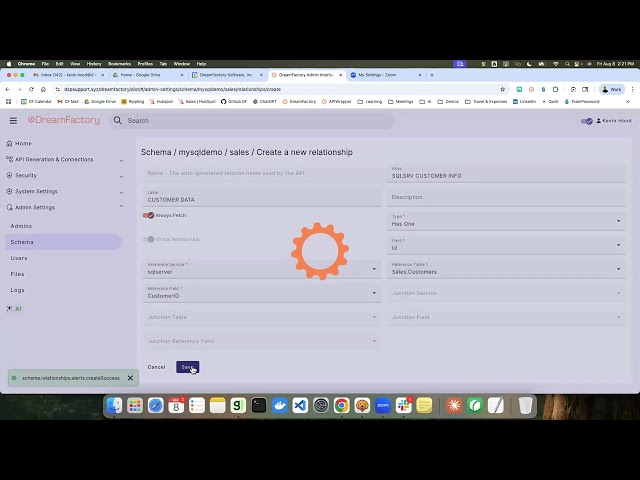Open the AI sidebar item
This screenshot has height=480, width=640.
pos(14,309)
